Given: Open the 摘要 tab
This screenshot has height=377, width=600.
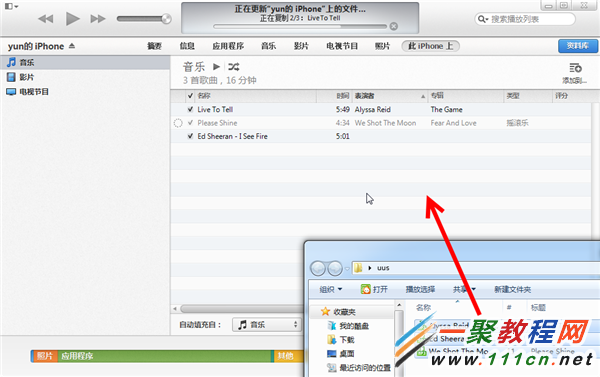Looking at the screenshot, I should point(154,46).
